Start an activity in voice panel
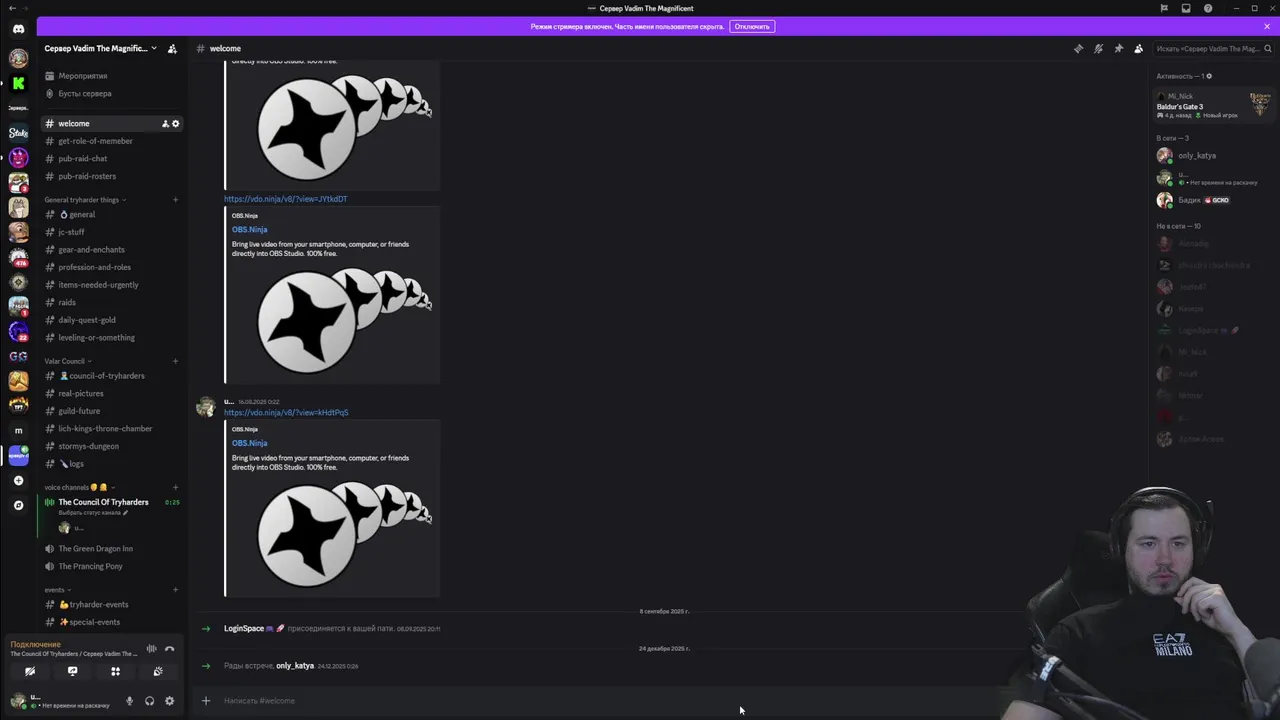This screenshot has width=1280, height=720. (115, 672)
